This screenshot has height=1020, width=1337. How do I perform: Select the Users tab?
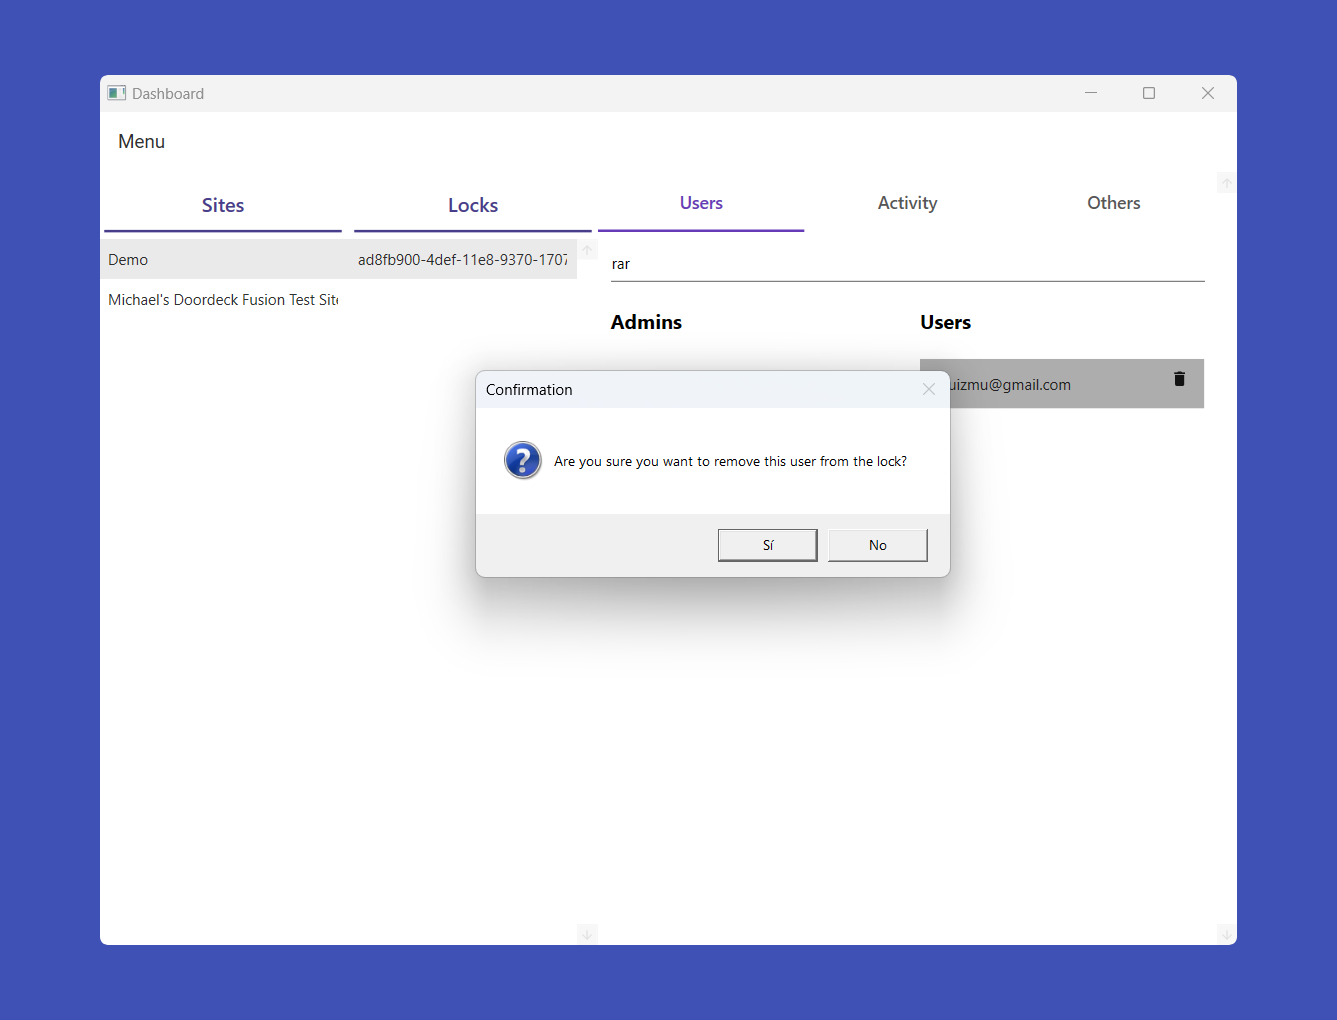tap(701, 203)
